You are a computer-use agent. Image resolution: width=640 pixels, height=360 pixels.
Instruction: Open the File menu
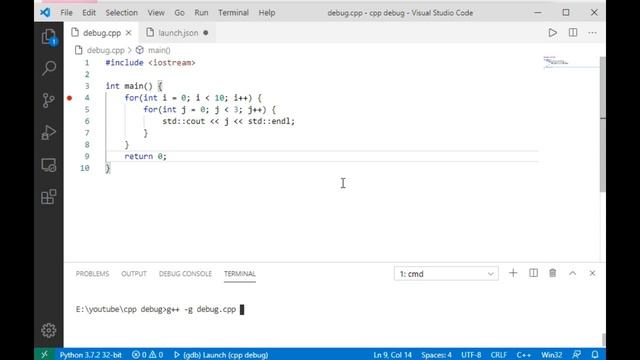pos(67,13)
